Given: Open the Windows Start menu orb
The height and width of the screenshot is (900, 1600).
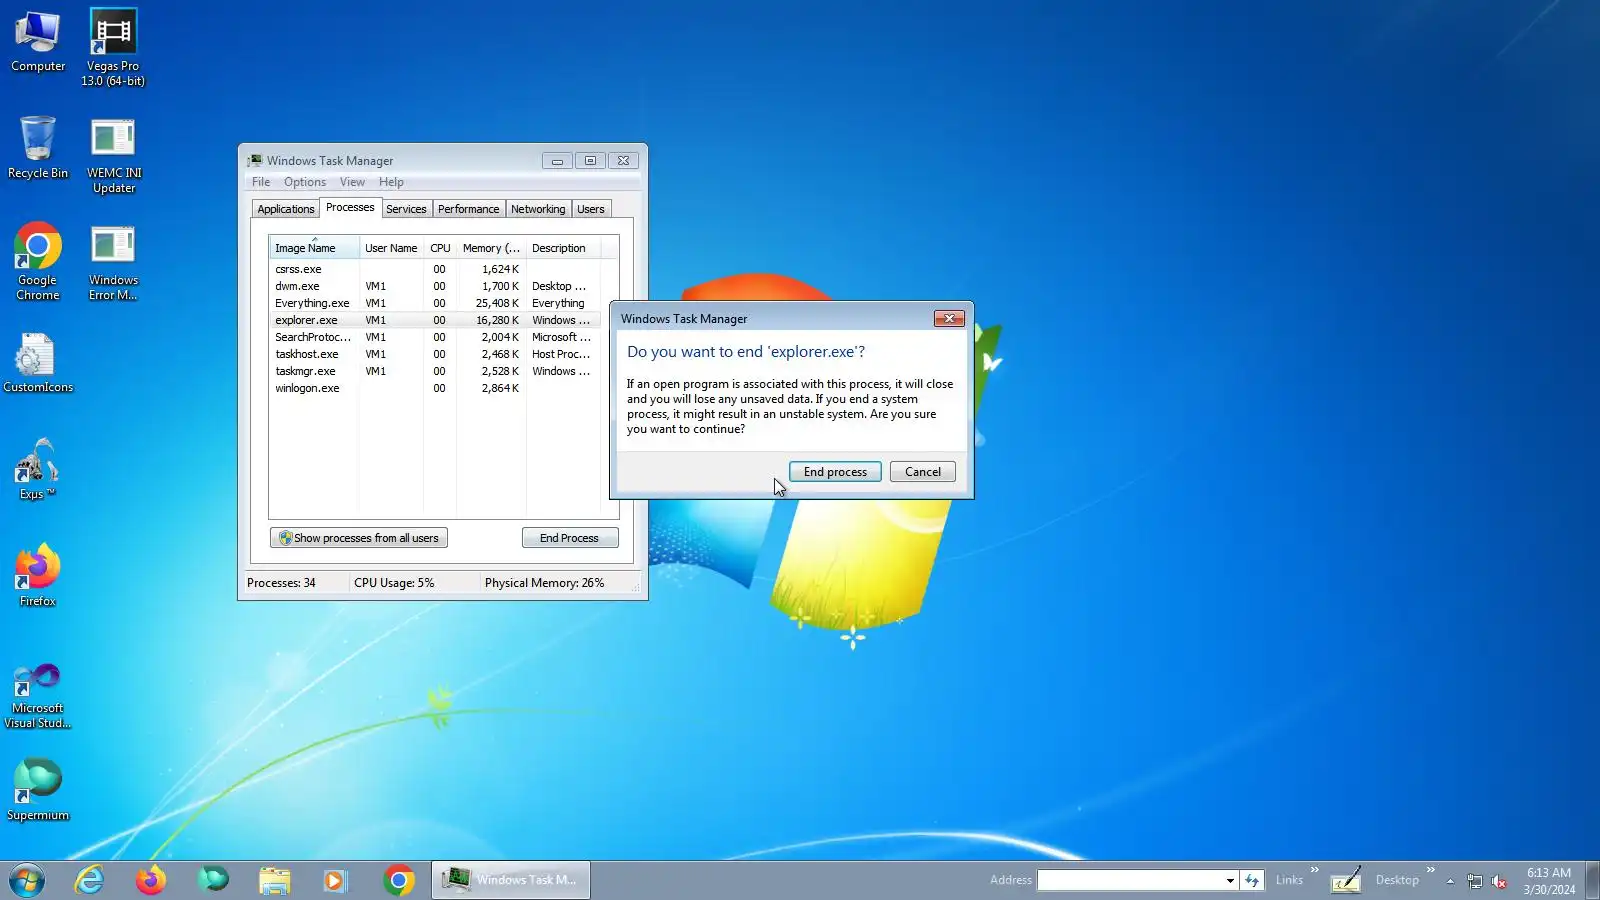Looking at the screenshot, I should 27,880.
